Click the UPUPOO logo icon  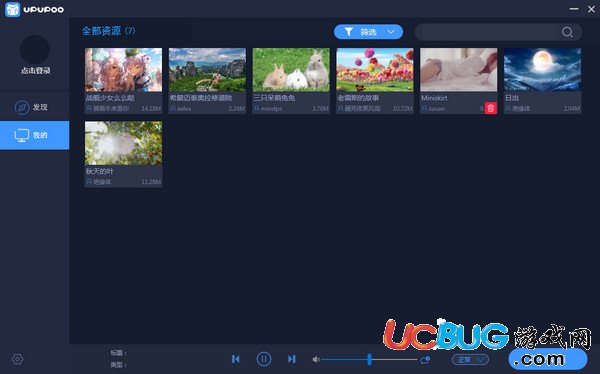(x=12, y=9)
